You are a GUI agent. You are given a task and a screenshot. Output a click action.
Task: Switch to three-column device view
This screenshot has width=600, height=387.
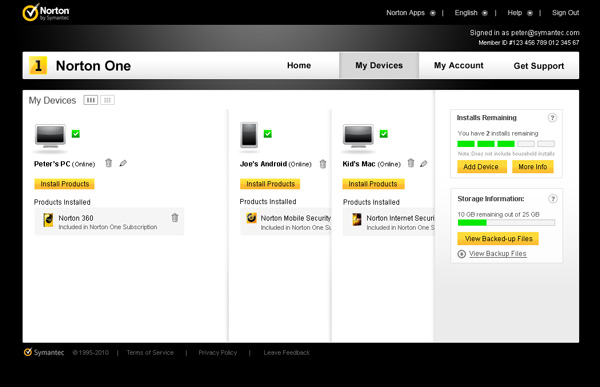coord(91,100)
